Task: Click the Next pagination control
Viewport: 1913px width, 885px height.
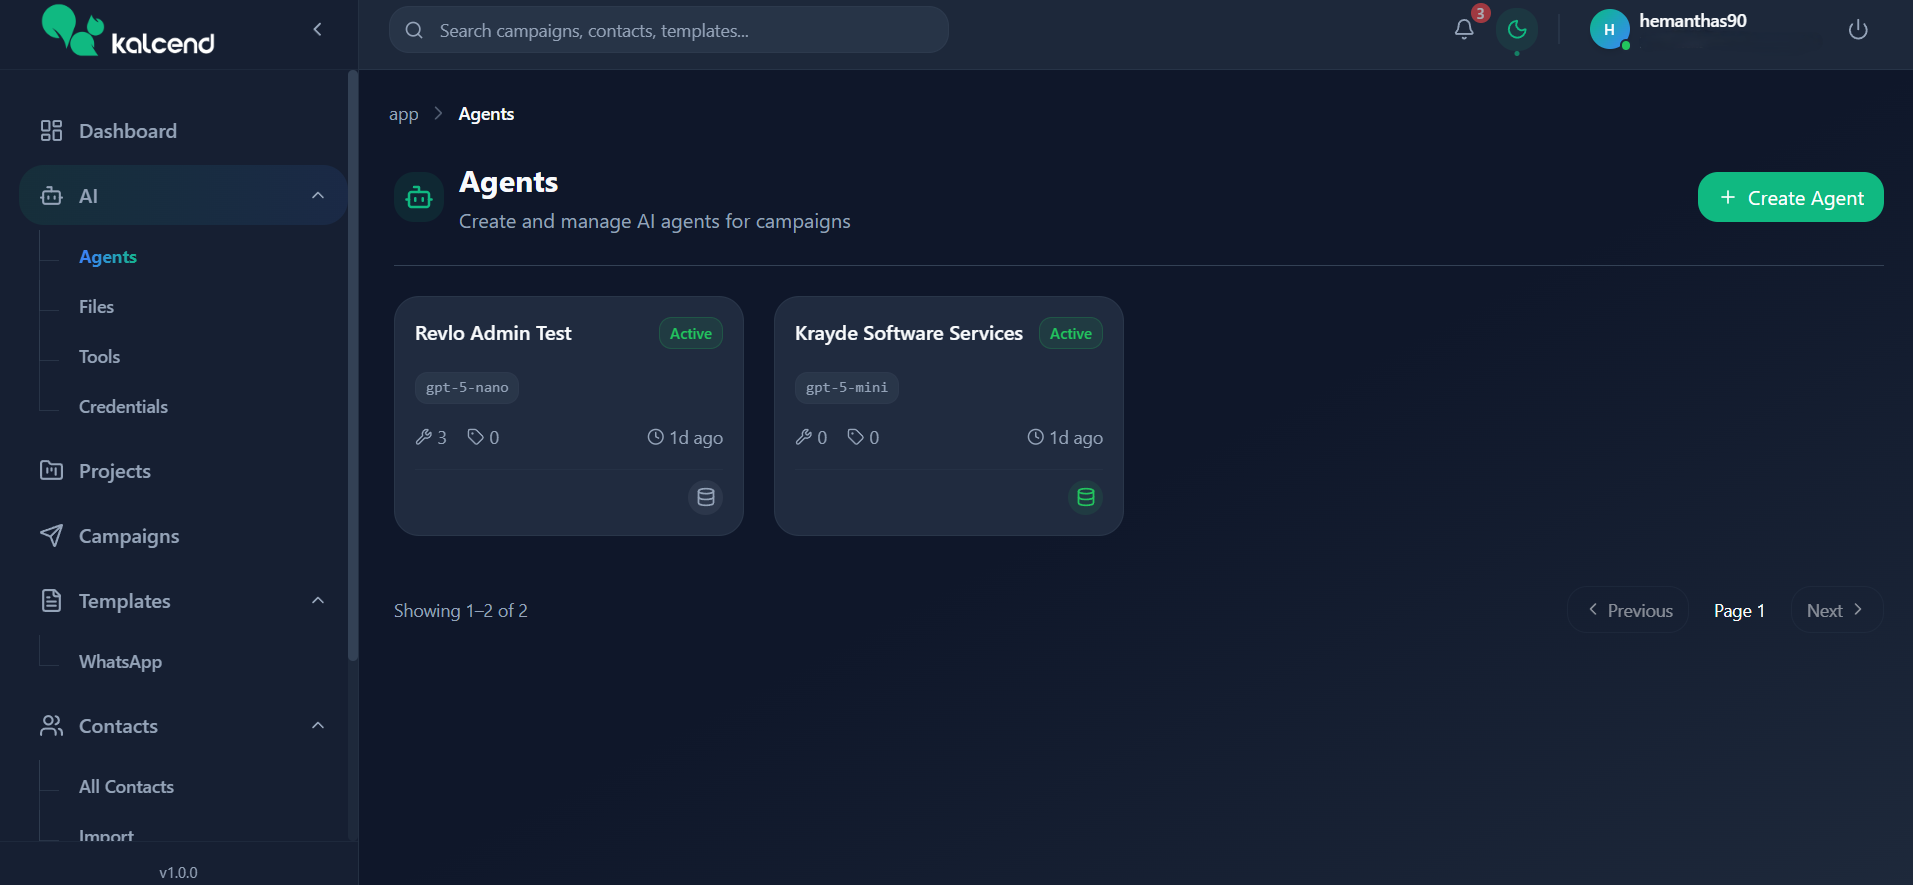Action: coord(1834,610)
